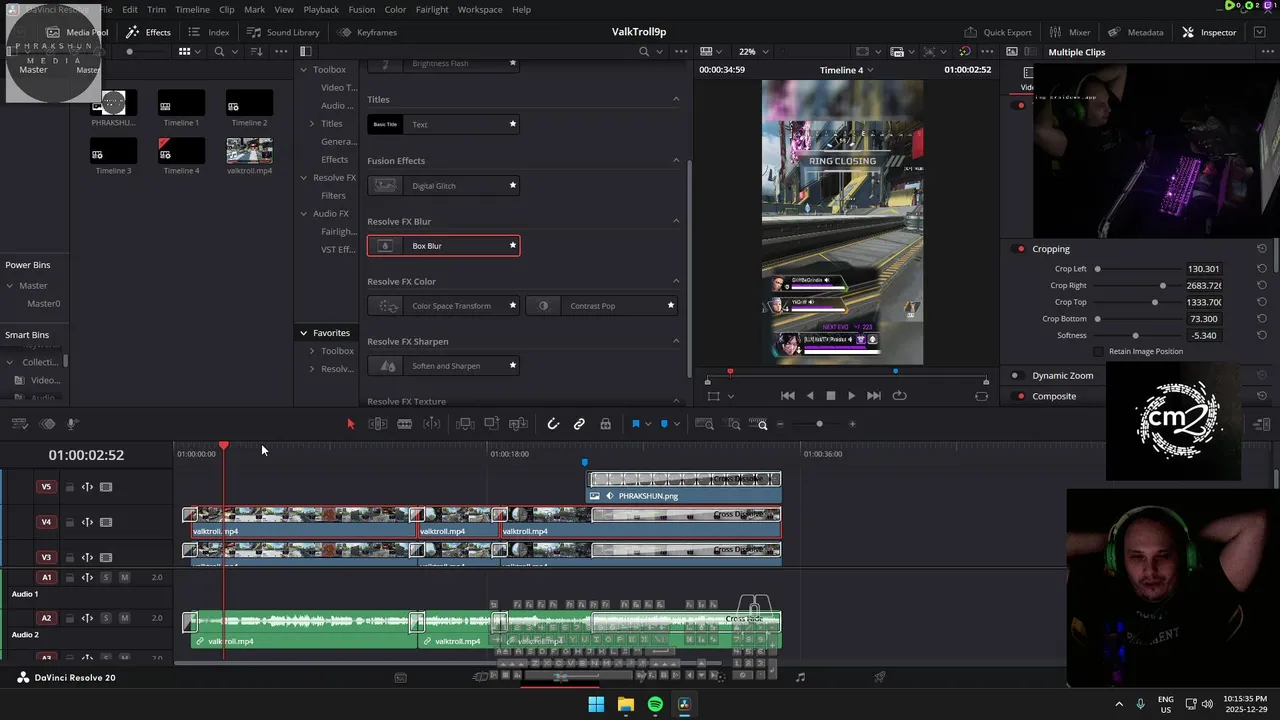Open Spotify from the taskbar
Screen dimensions: 1280x720
point(655,704)
